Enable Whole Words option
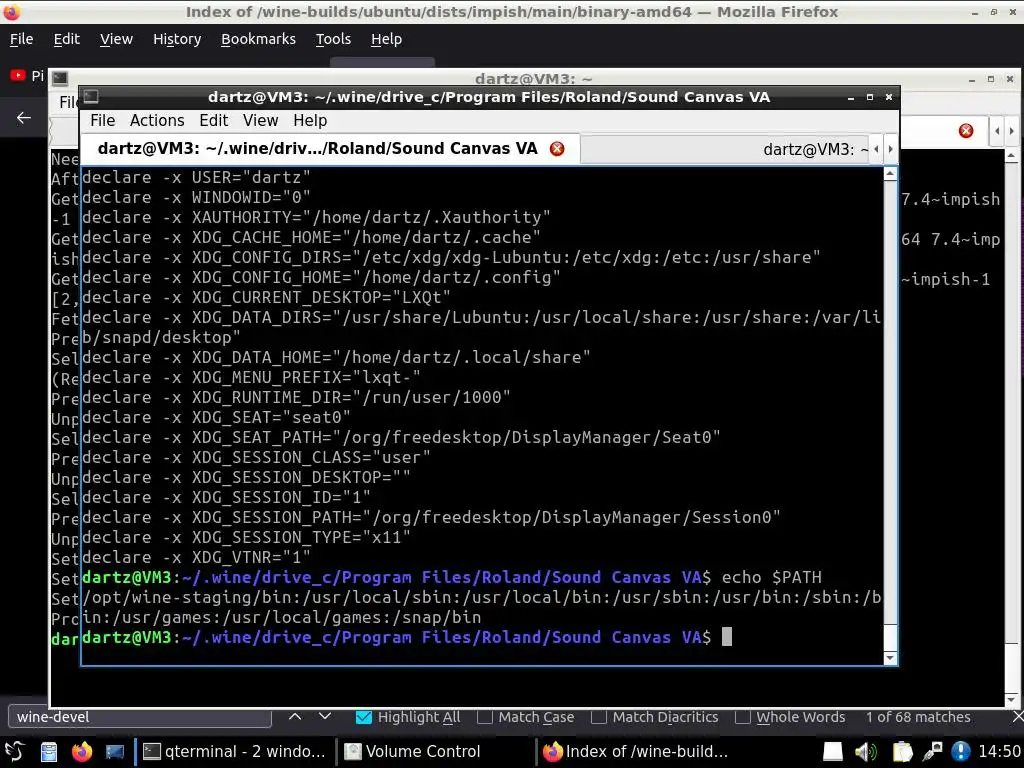The height and width of the screenshot is (768, 1024). [x=743, y=717]
